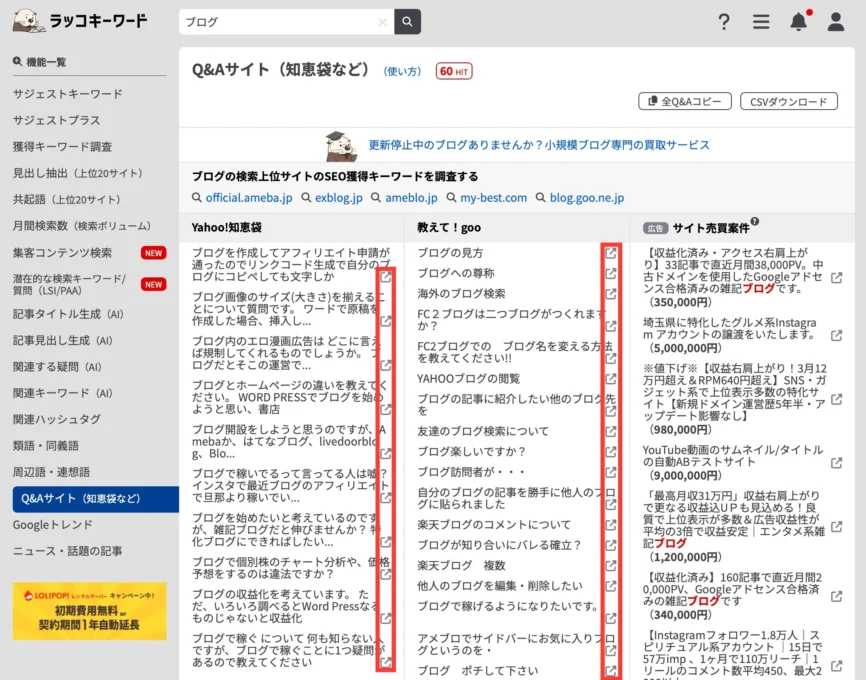Open external link for ブログへの尊称
The width and height of the screenshot is (866, 680).
click(x=610, y=273)
